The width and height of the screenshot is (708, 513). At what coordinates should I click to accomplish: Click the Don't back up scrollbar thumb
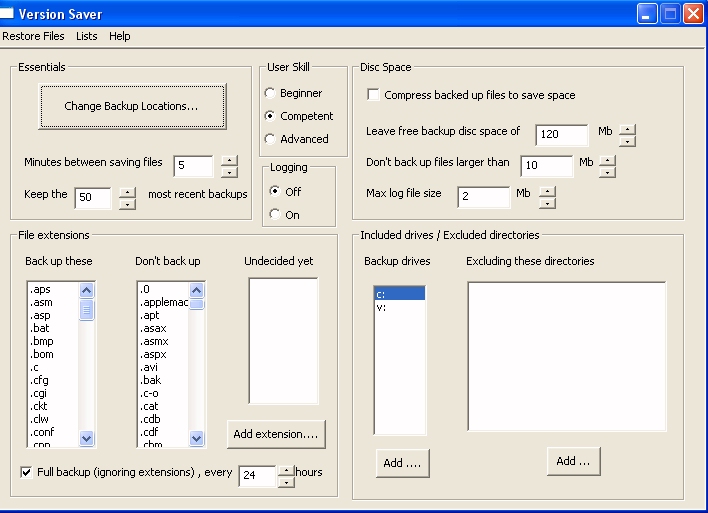click(196, 304)
